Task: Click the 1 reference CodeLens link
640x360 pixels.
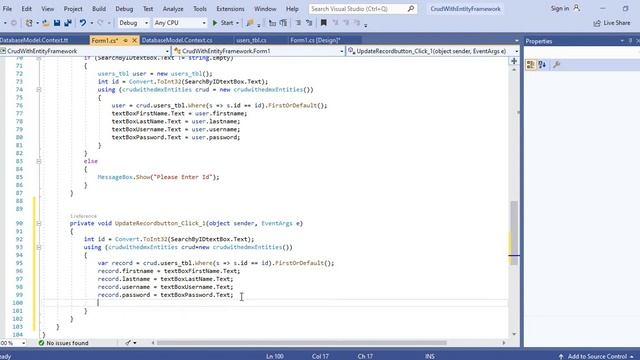Action: (83, 216)
